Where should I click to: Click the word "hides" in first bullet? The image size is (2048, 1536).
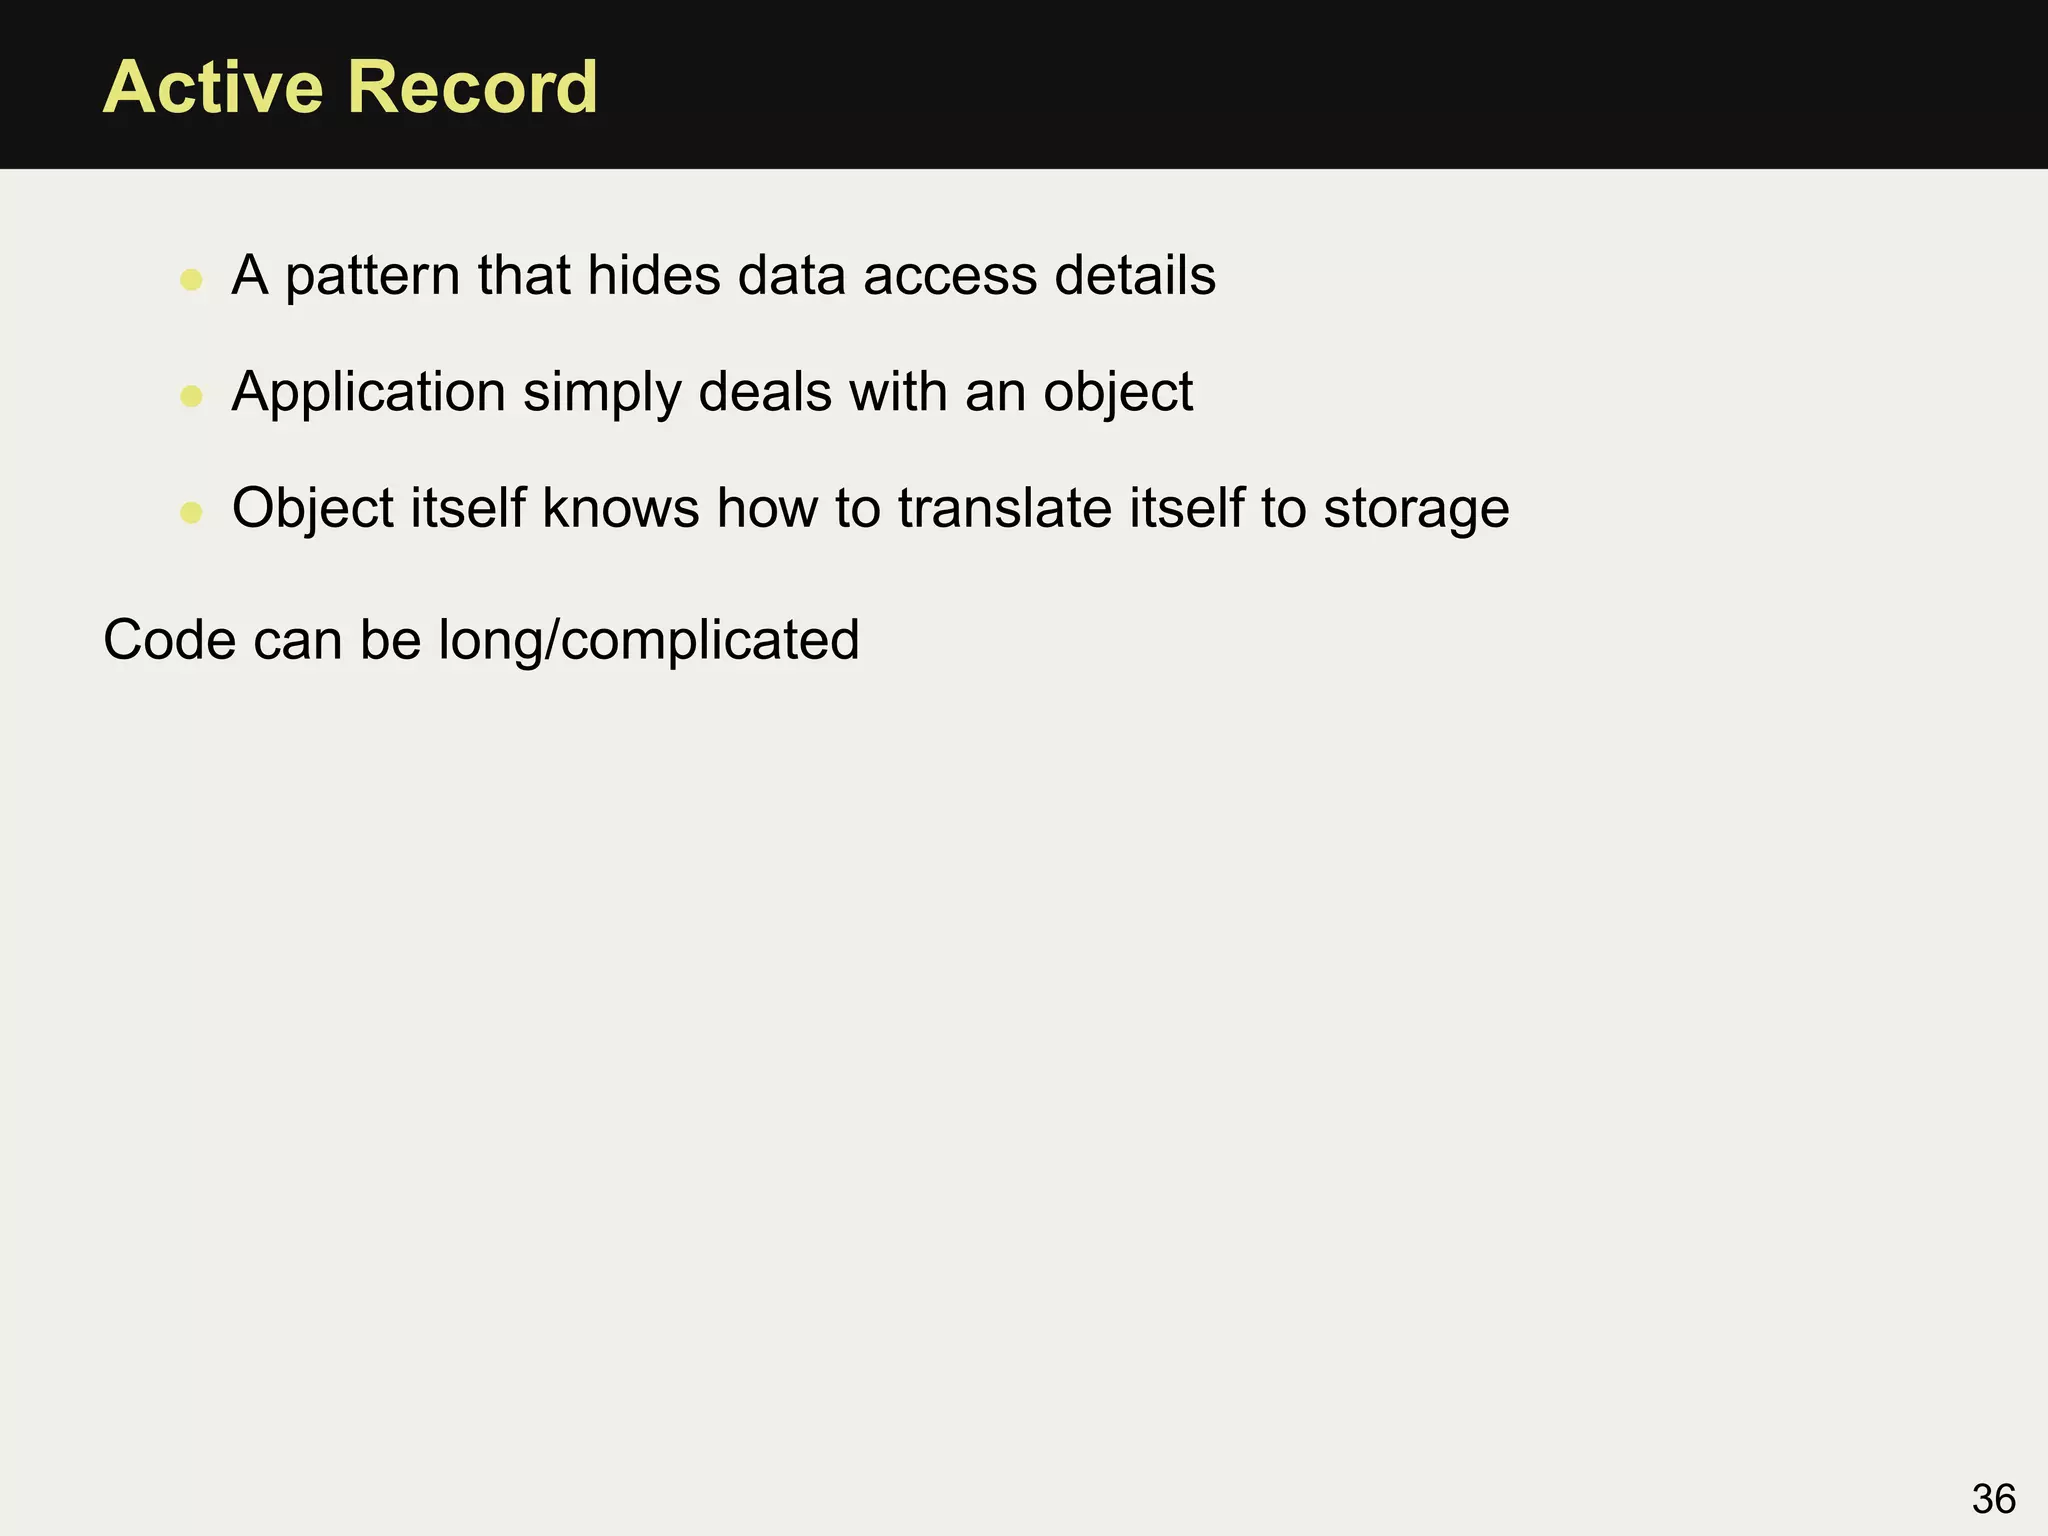(x=653, y=276)
